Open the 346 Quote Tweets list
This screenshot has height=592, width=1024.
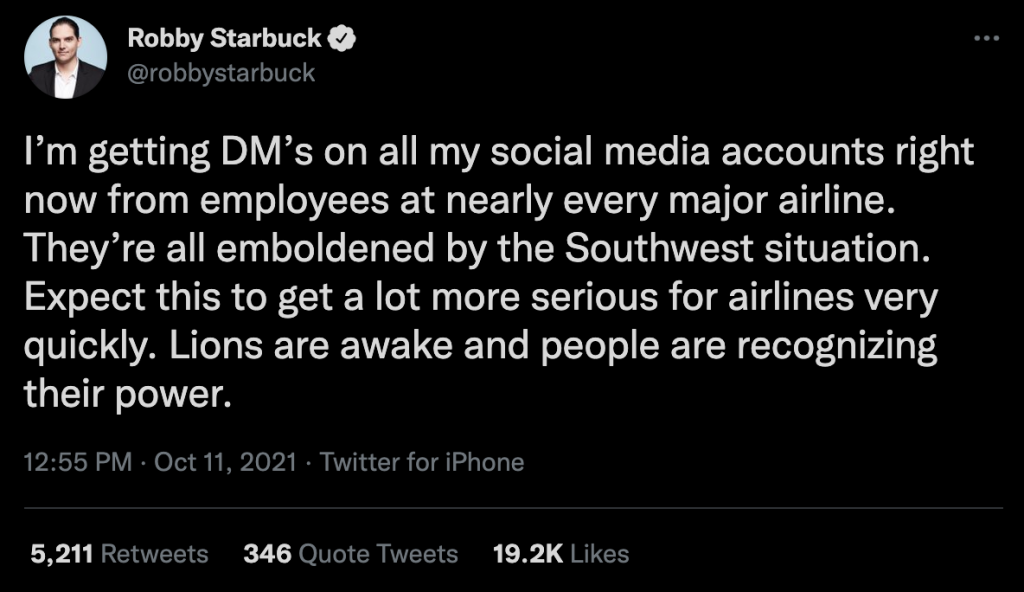(350, 554)
